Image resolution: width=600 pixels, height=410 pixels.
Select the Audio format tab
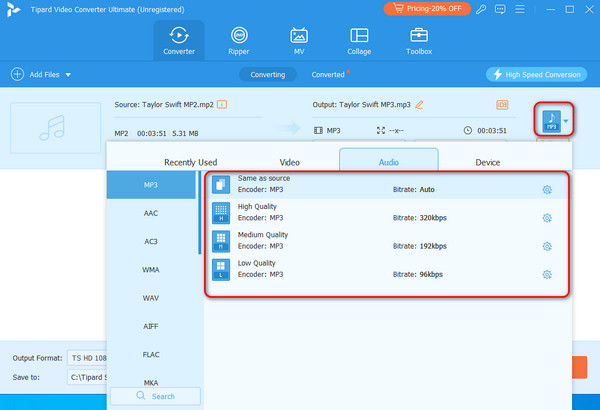click(389, 160)
